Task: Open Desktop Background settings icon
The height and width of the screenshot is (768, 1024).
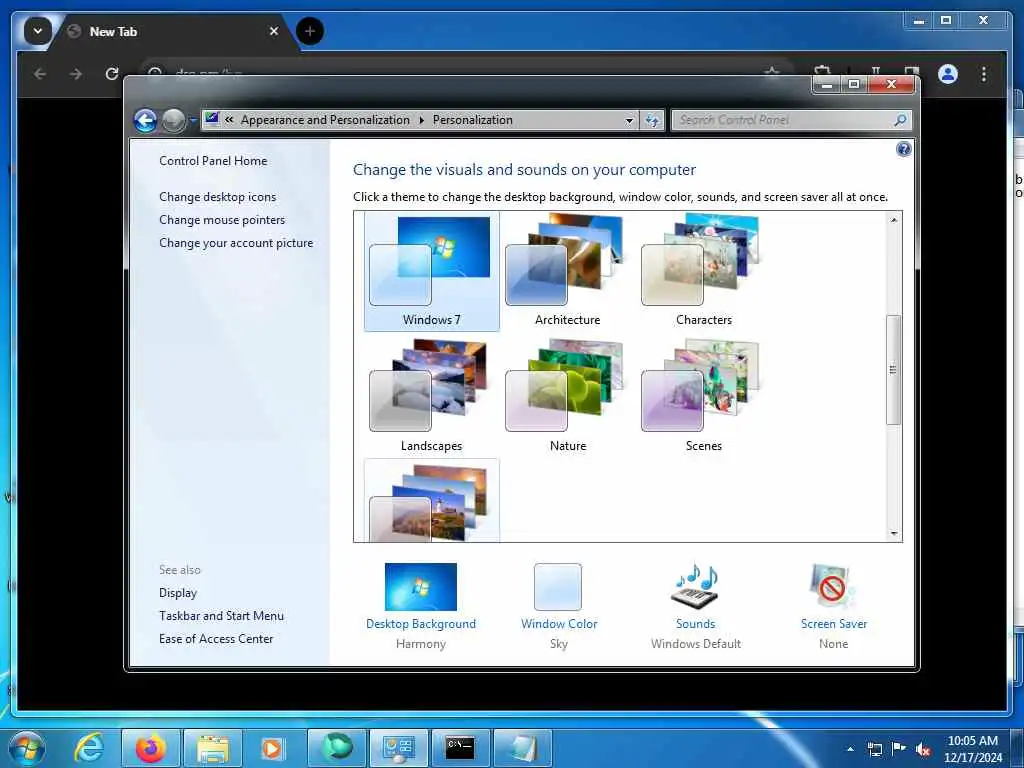Action: pyautogui.click(x=421, y=586)
